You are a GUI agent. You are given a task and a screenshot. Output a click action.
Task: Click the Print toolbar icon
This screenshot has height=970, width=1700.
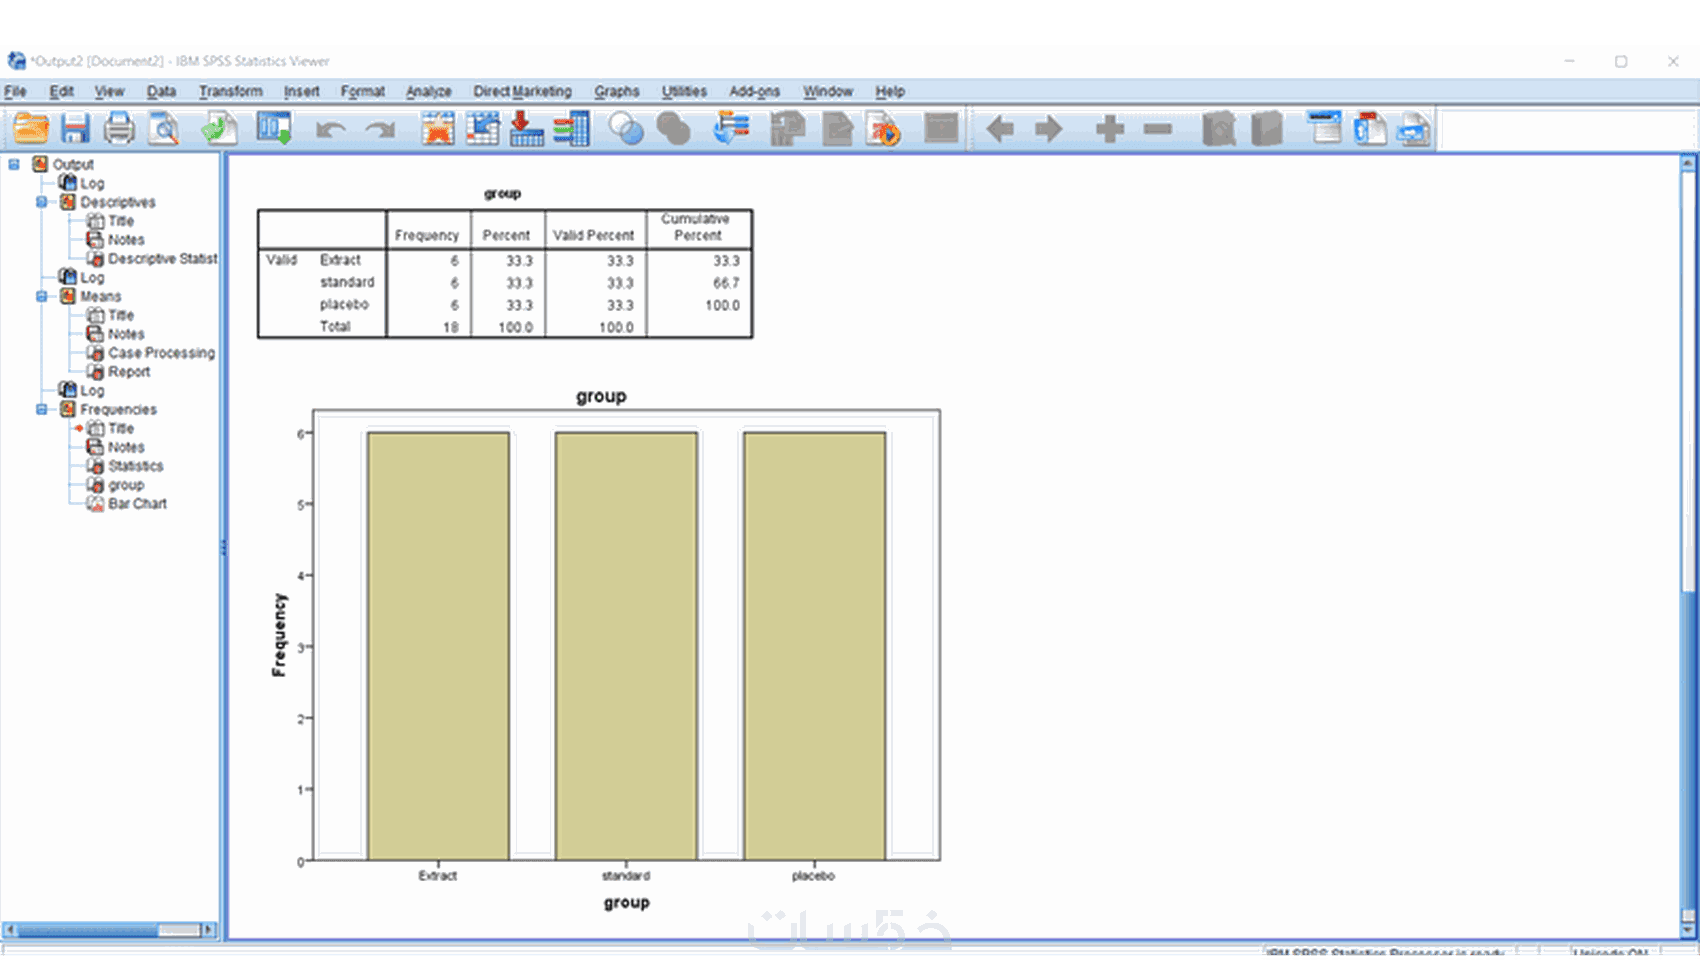pos(119,129)
